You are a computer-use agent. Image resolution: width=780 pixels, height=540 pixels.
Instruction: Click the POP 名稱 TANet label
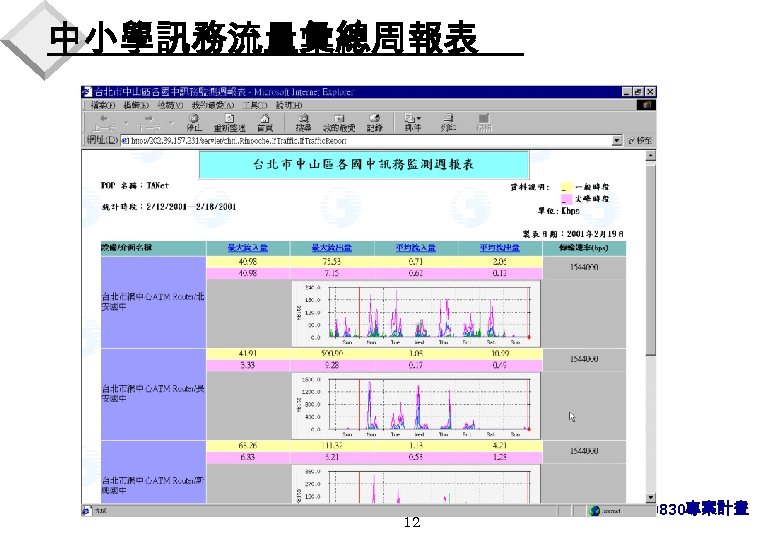(x=135, y=186)
